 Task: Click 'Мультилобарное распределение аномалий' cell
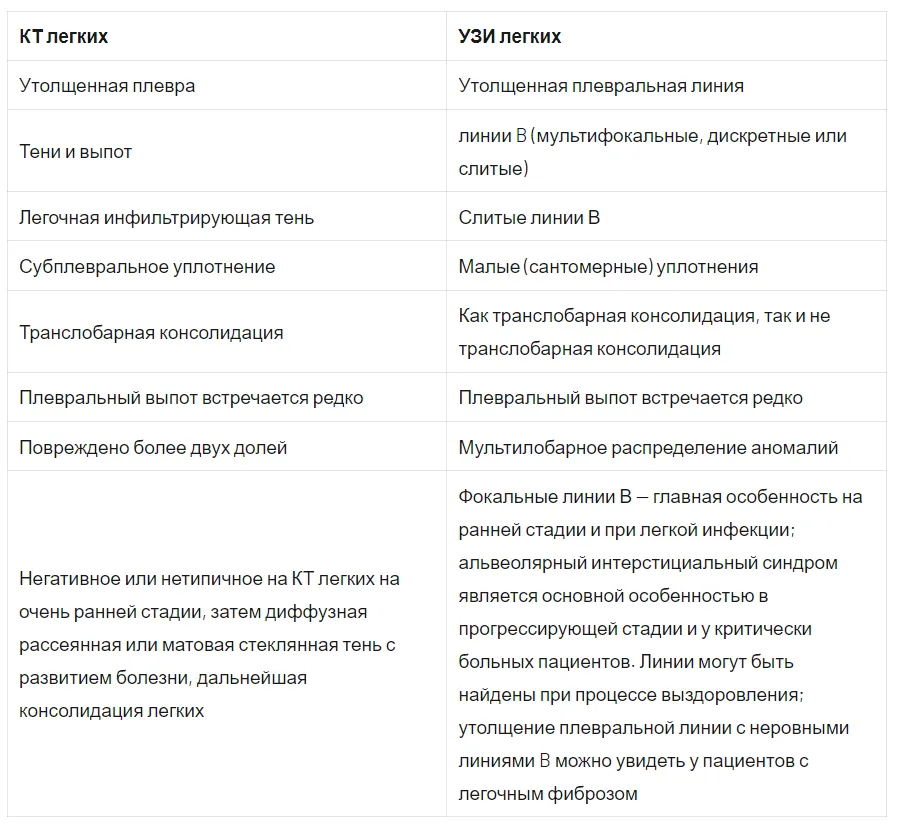648,447
